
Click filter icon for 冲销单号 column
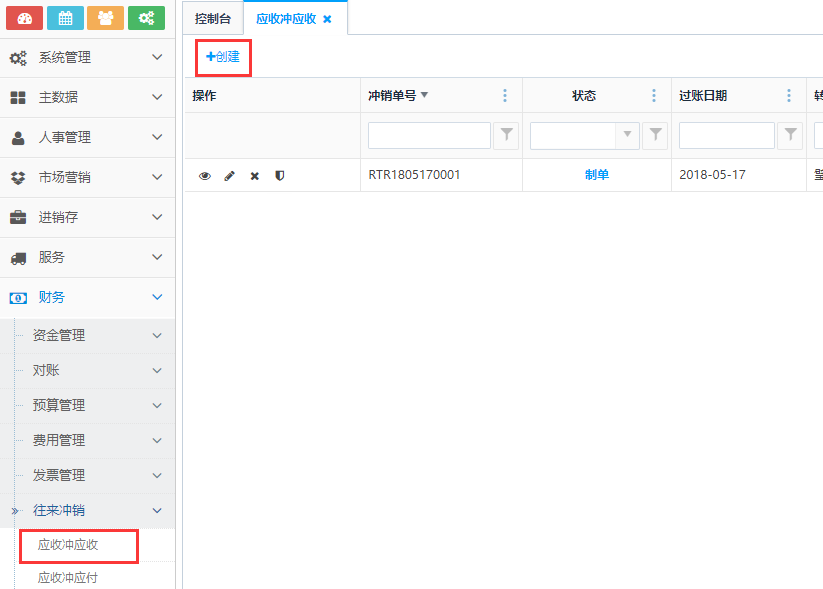[x=507, y=135]
